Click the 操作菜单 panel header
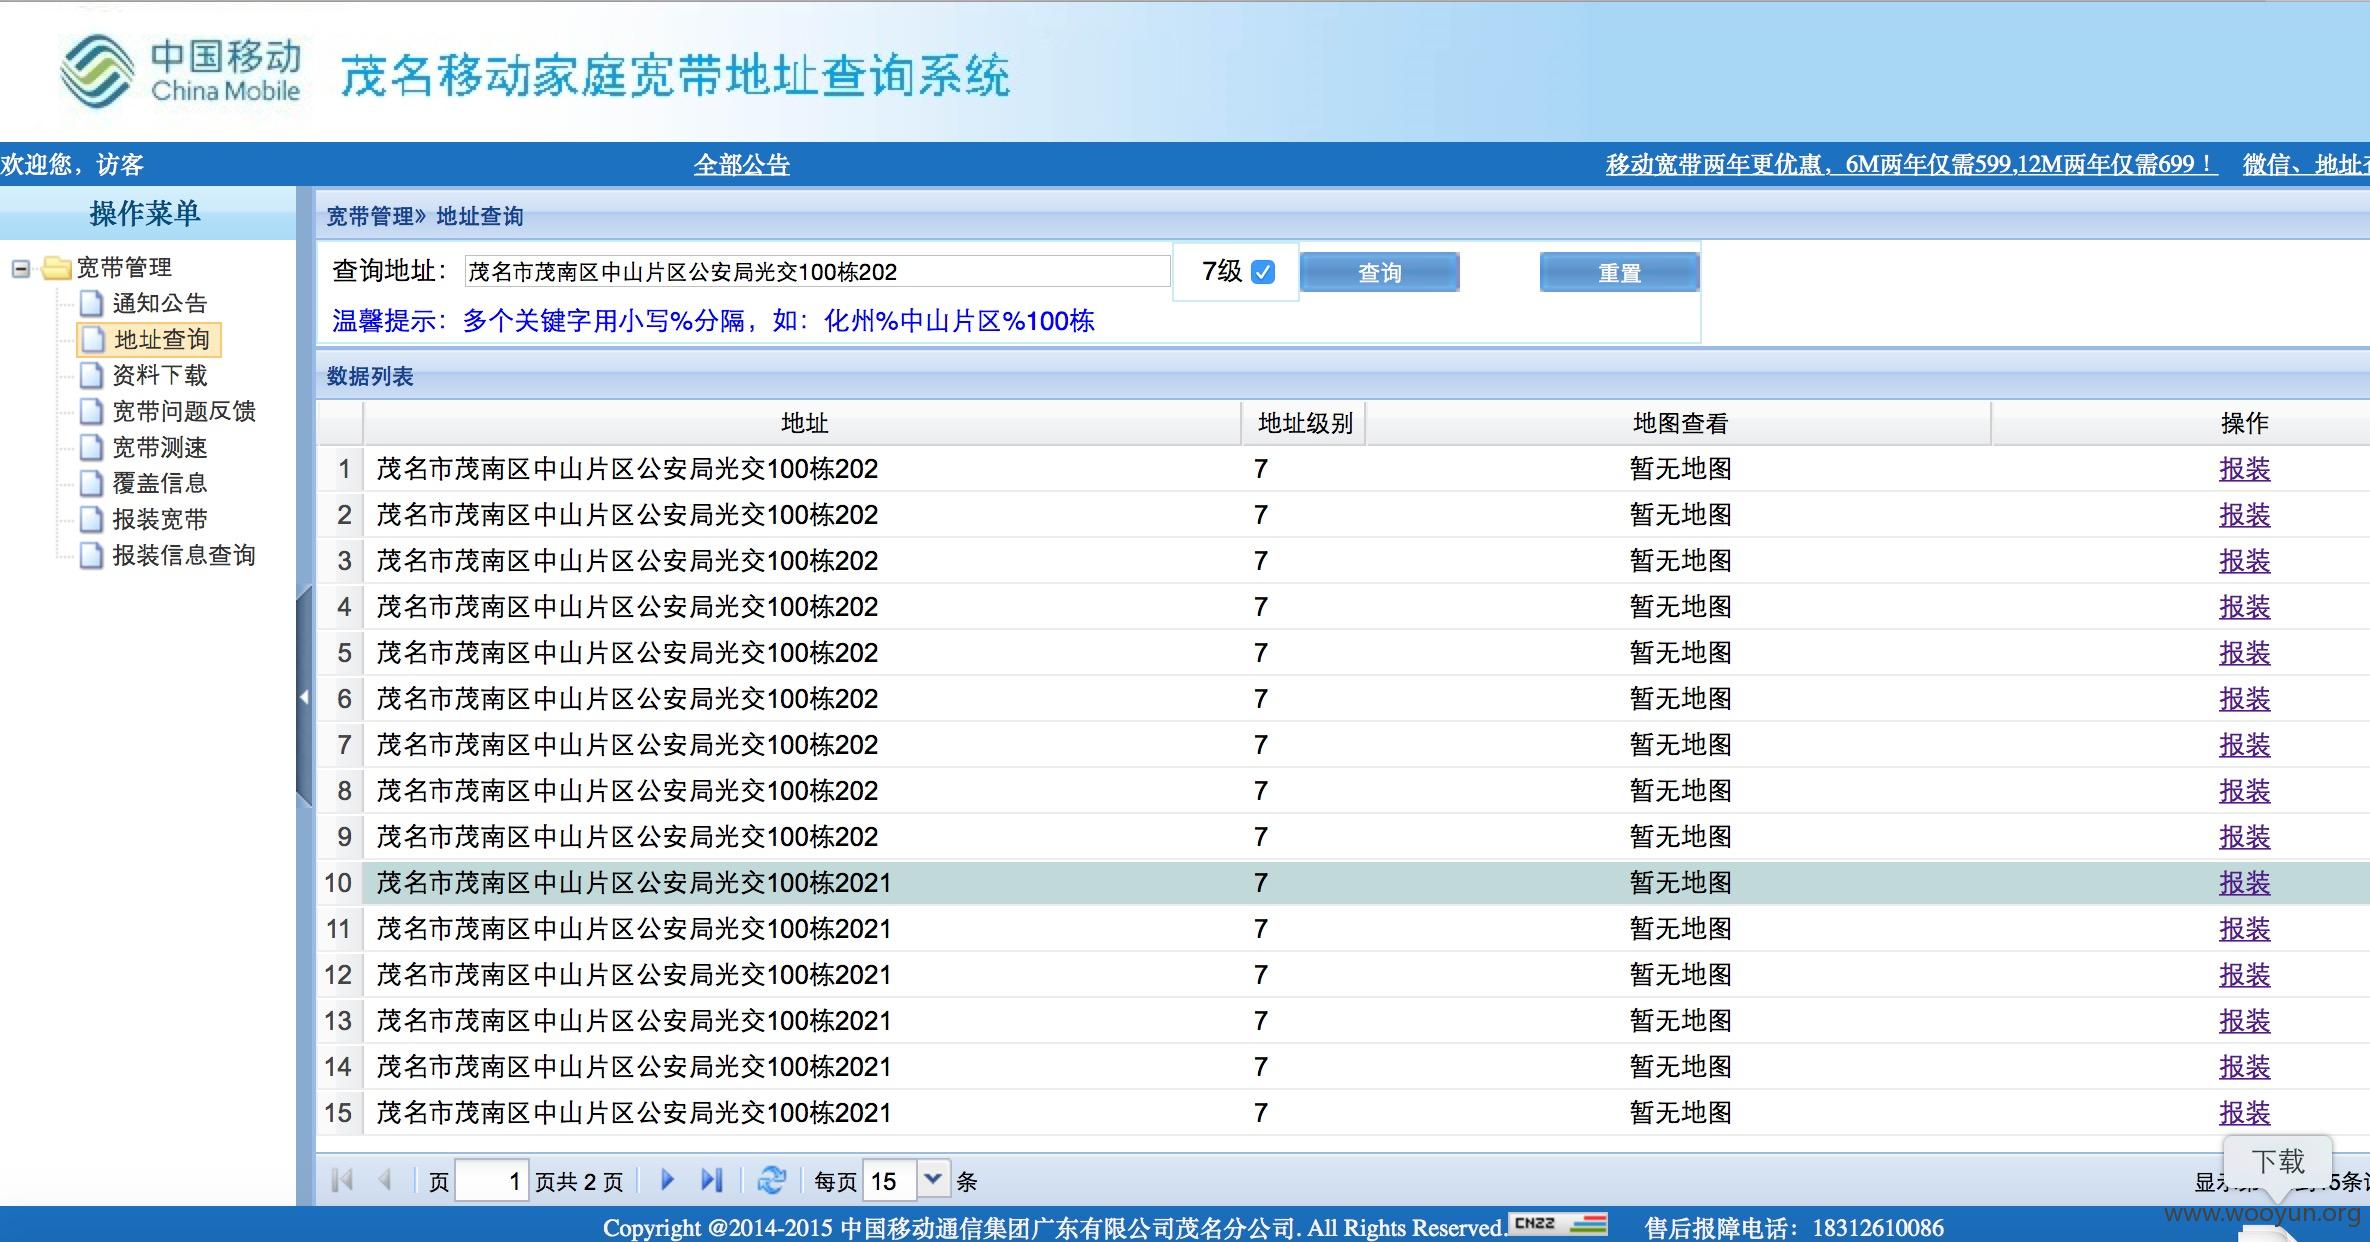2370x1242 pixels. pos(147,213)
